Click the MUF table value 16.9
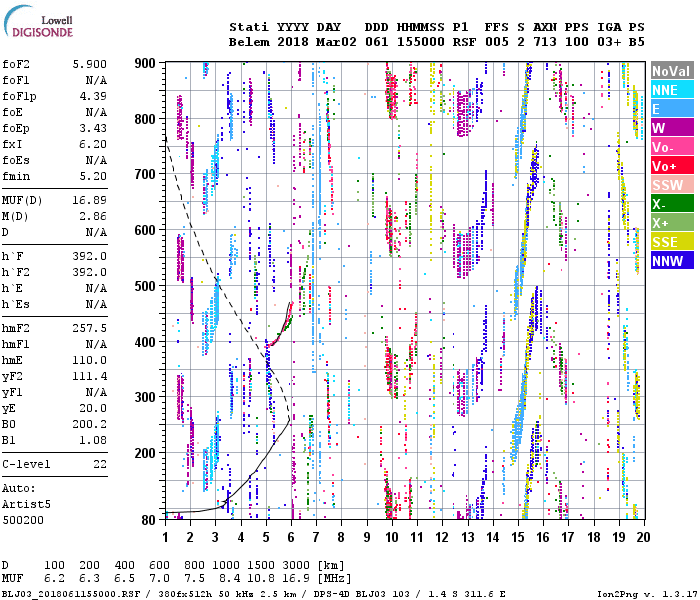 (x=296, y=578)
